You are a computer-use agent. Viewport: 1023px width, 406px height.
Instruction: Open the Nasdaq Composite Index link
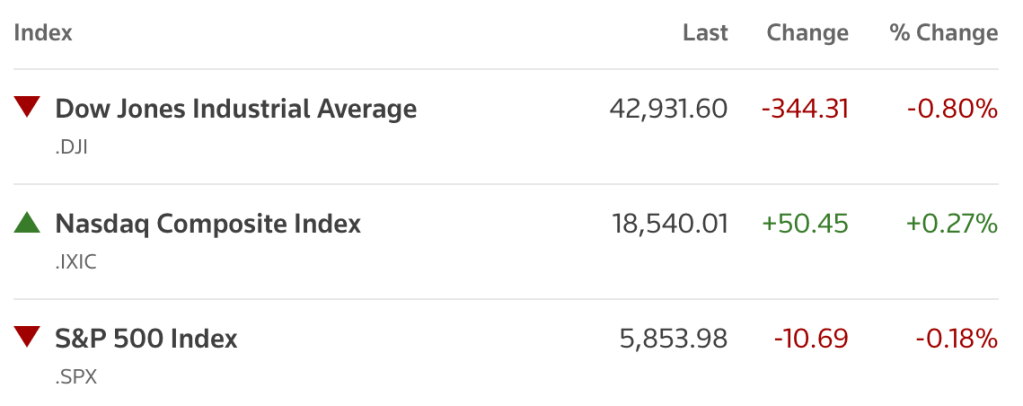[207, 223]
